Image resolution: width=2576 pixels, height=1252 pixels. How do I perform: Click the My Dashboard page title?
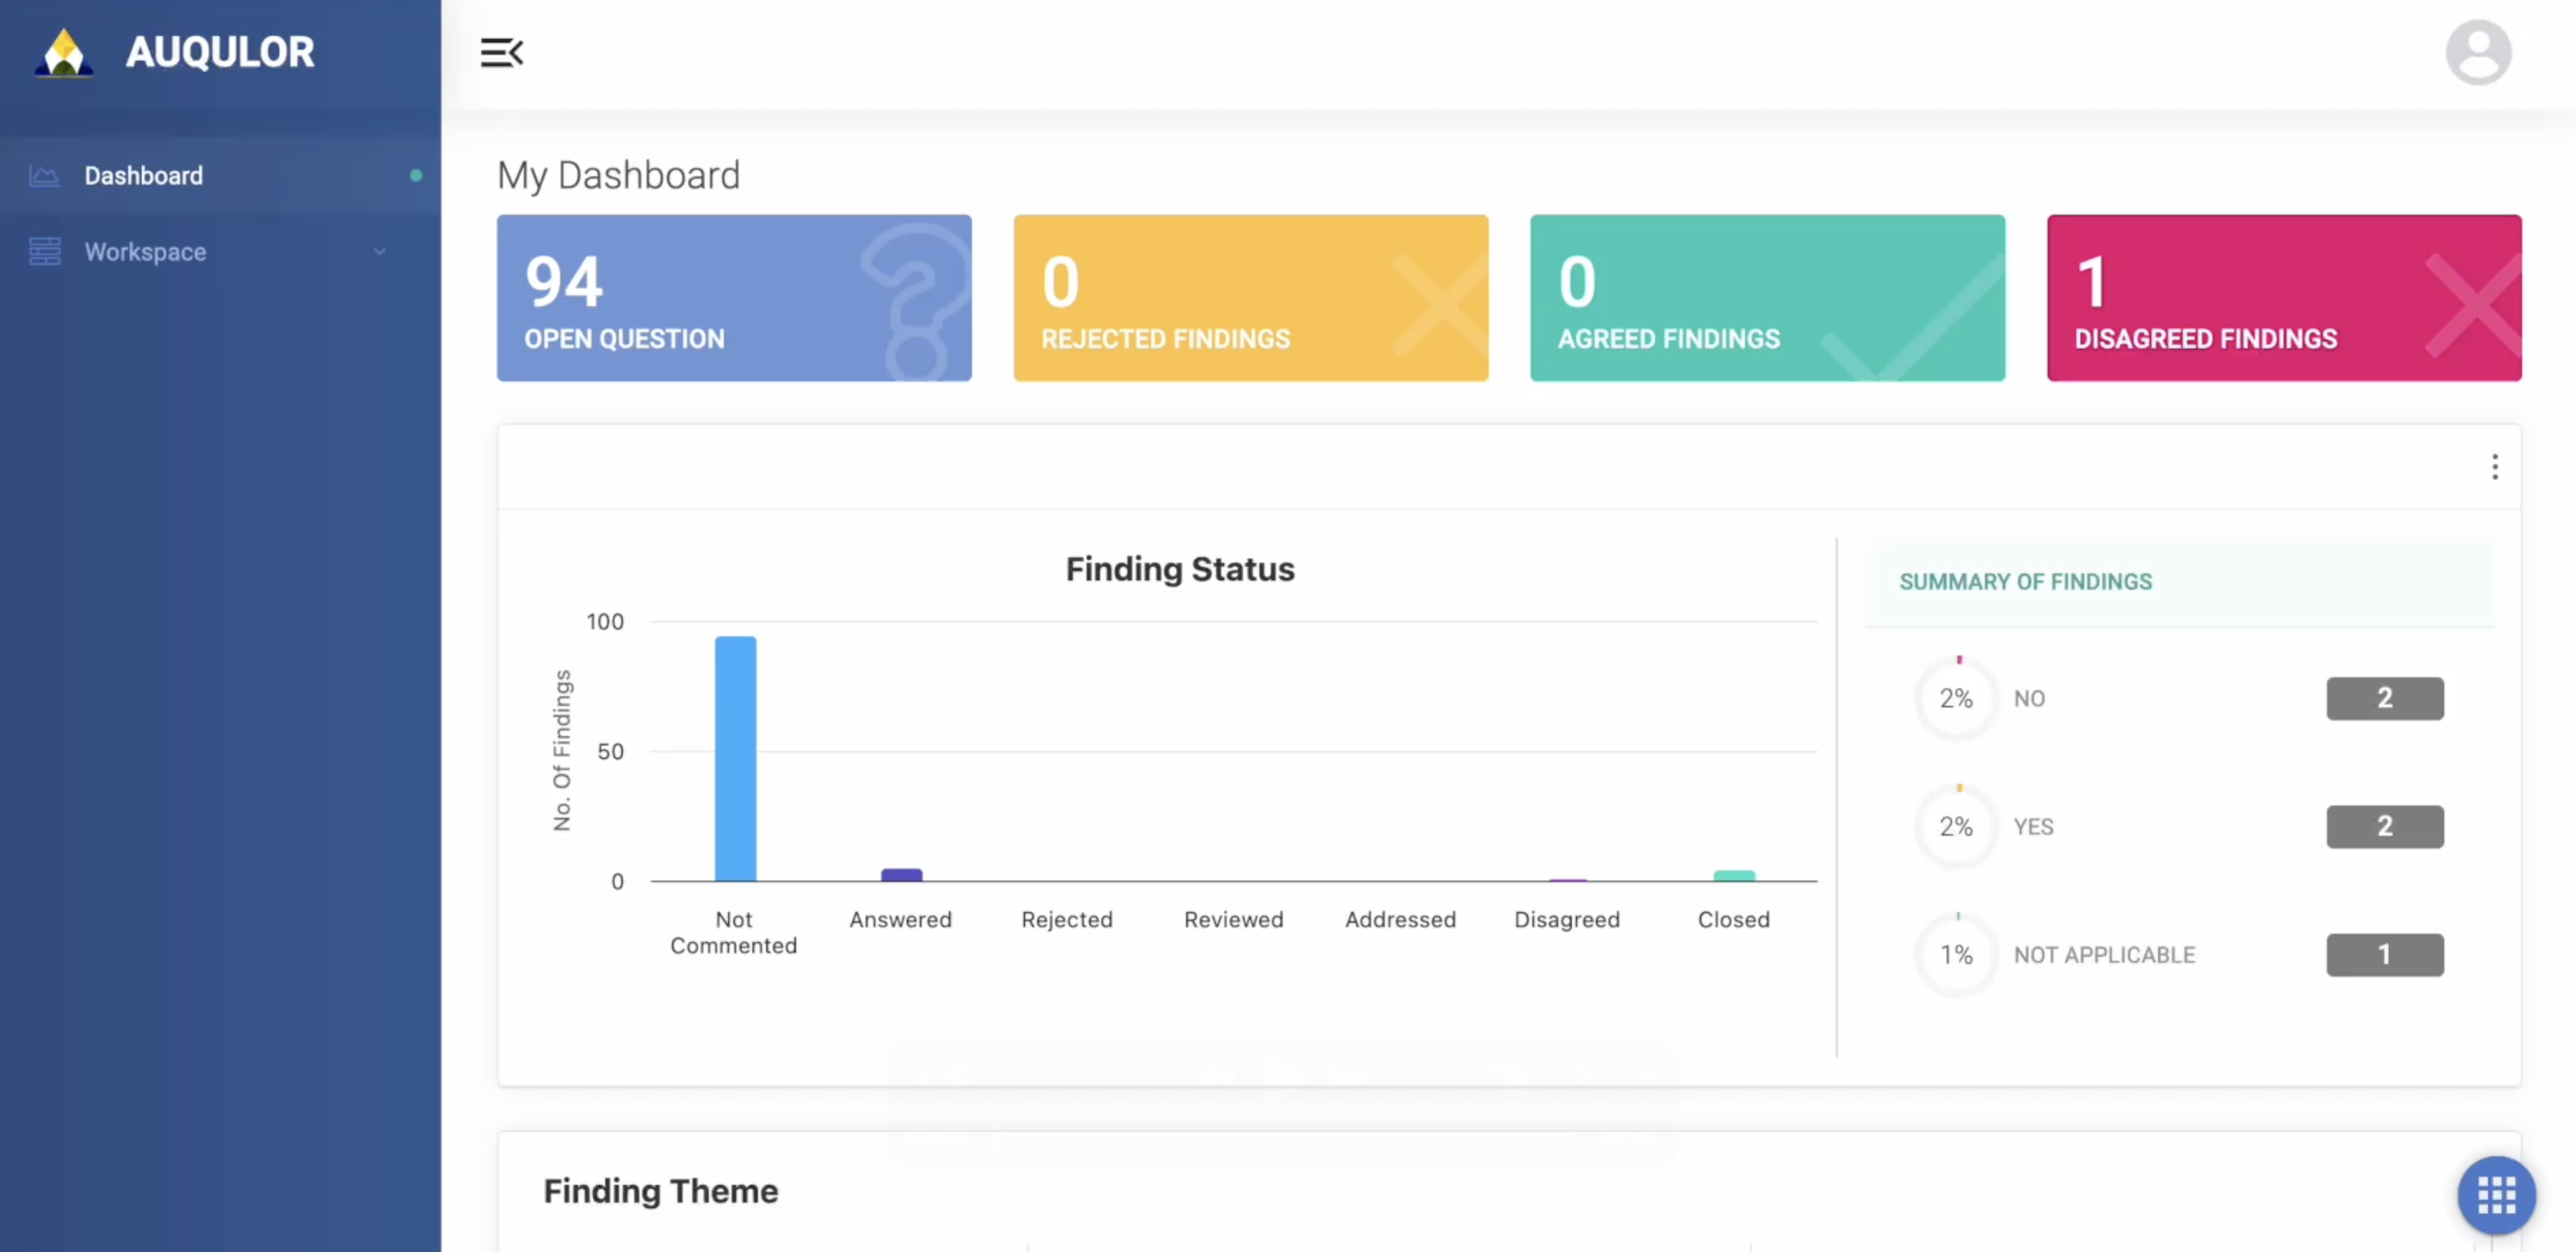[x=618, y=175]
